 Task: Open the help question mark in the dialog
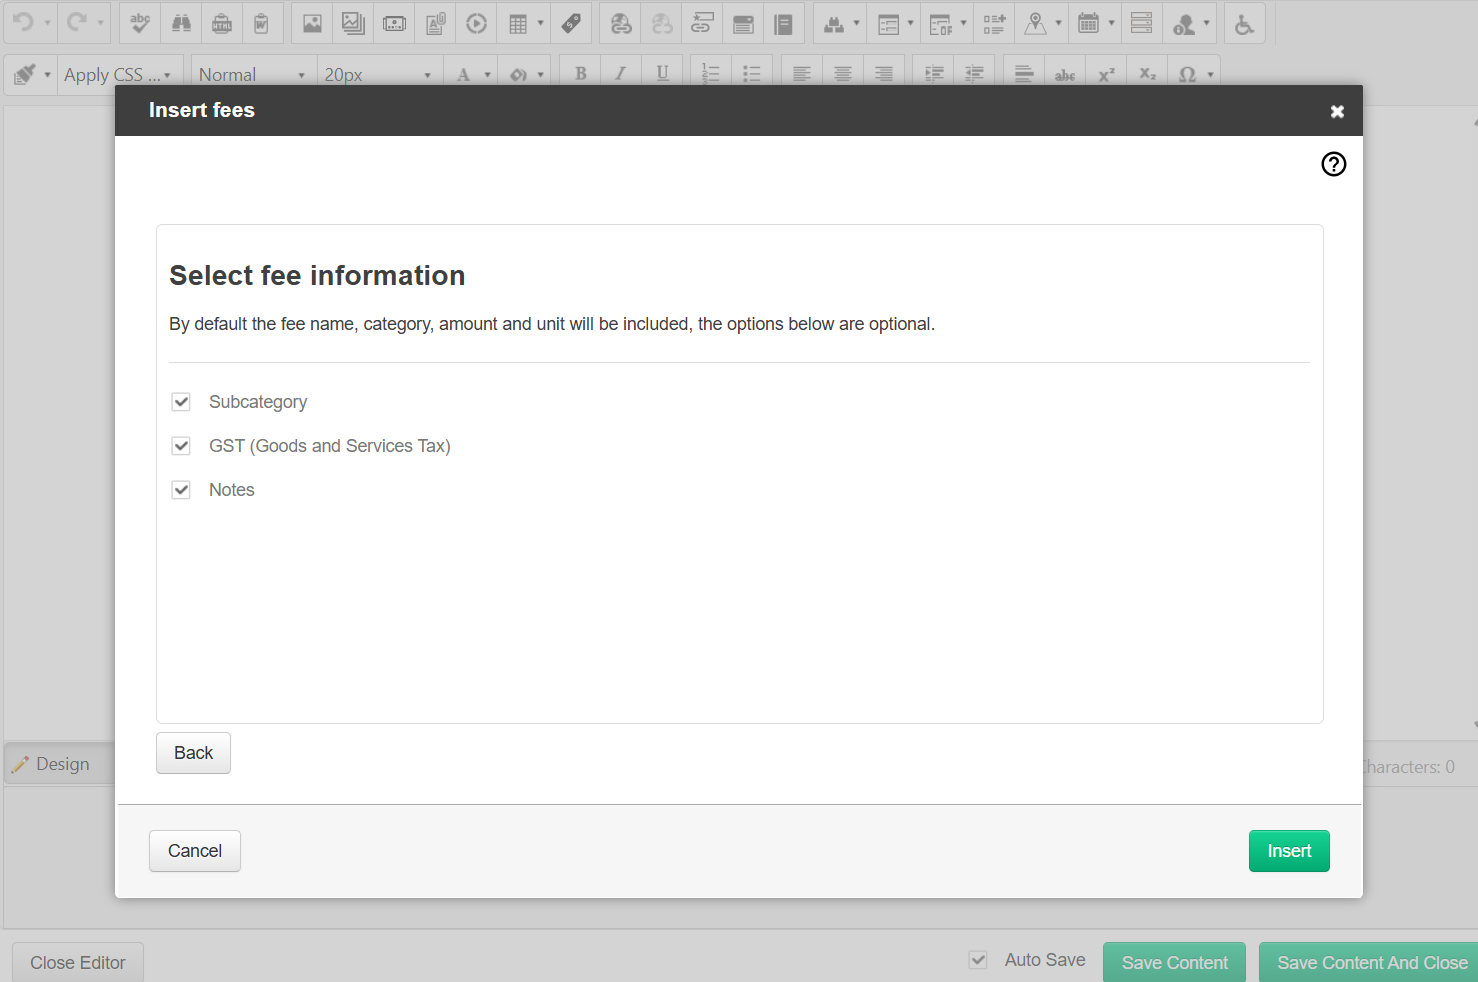click(1333, 164)
